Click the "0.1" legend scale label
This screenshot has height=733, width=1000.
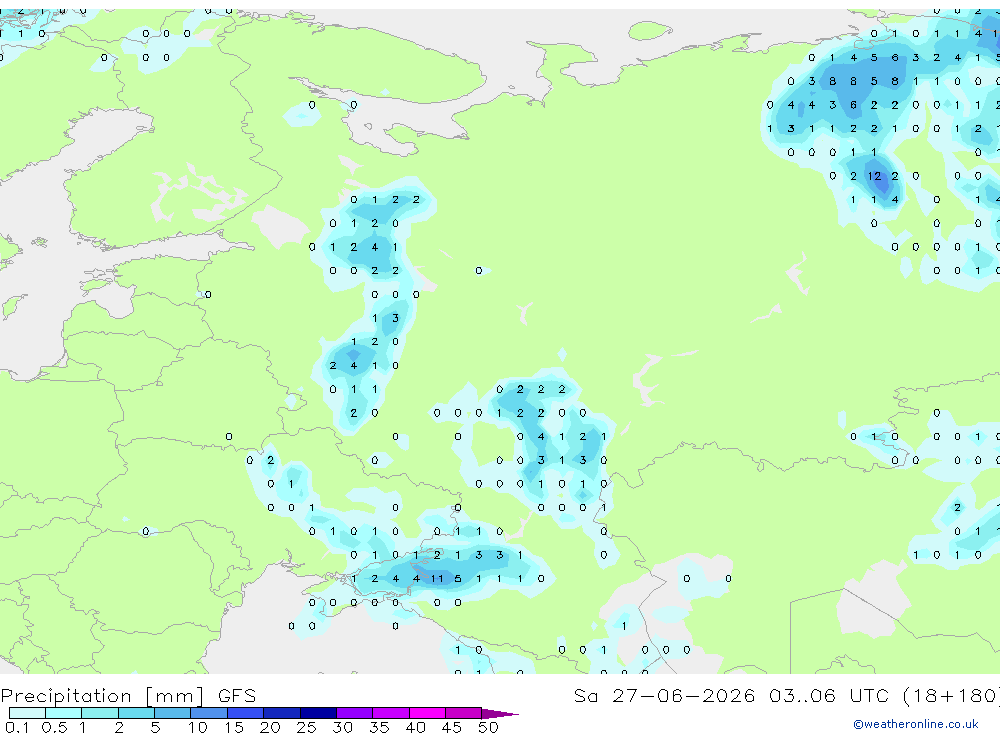point(17,727)
